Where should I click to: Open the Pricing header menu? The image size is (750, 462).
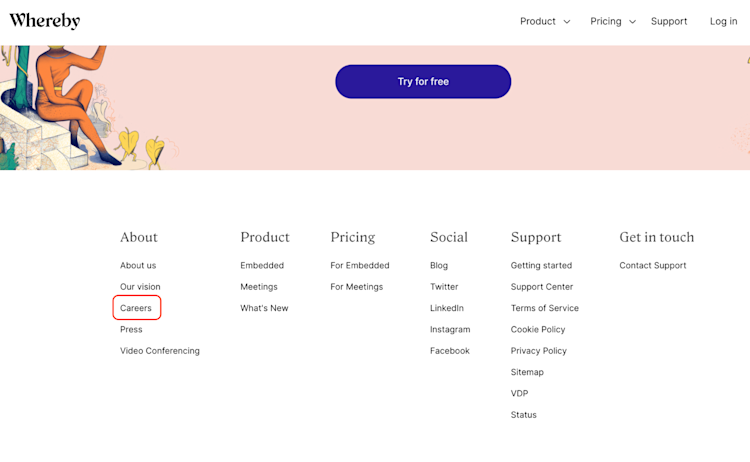606,21
